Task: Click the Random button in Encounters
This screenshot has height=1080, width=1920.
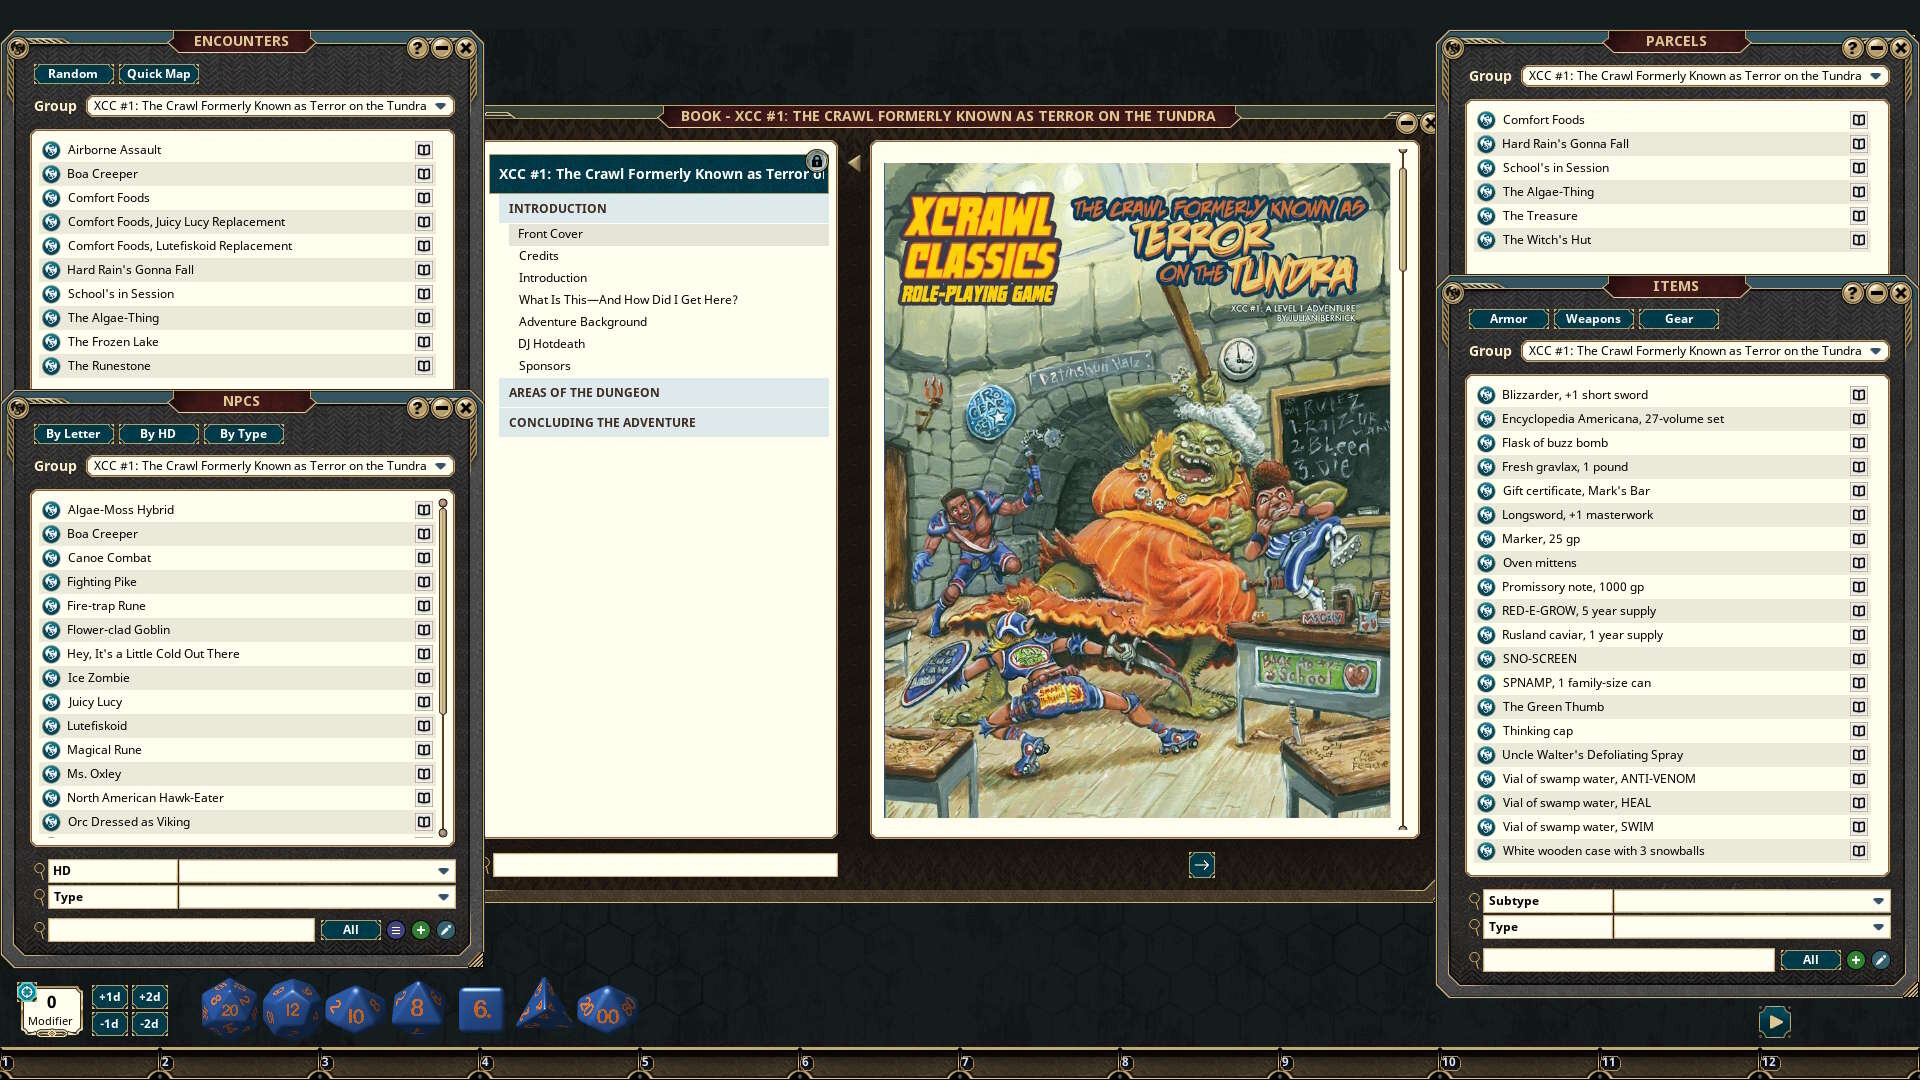Action: (73, 73)
